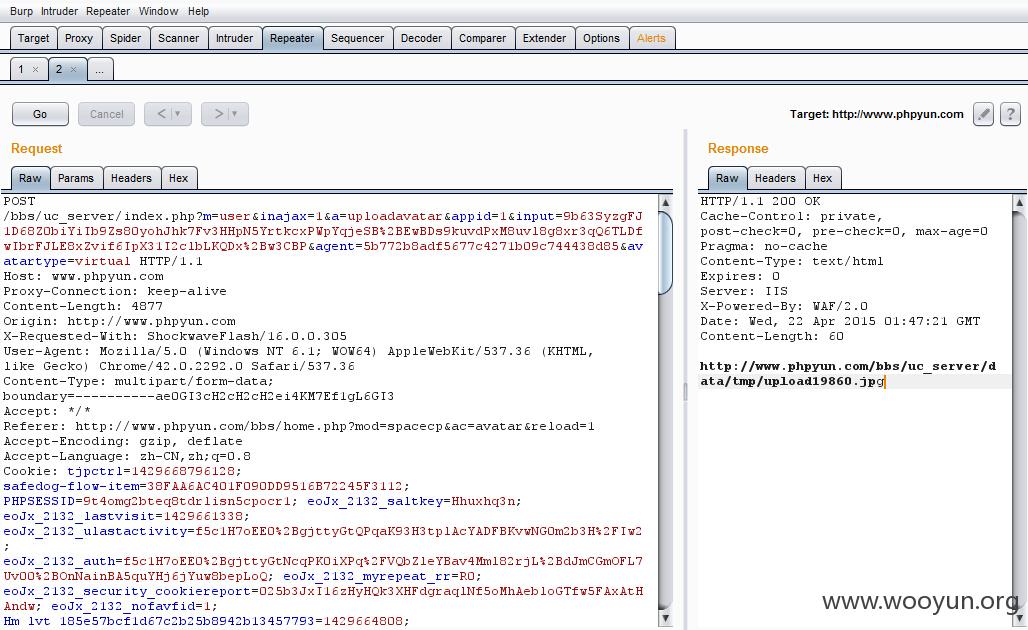Image resolution: width=1028 pixels, height=630 pixels.
Task: Click the HTTP/1.1 200 OK response line
Action: tap(760, 201)
